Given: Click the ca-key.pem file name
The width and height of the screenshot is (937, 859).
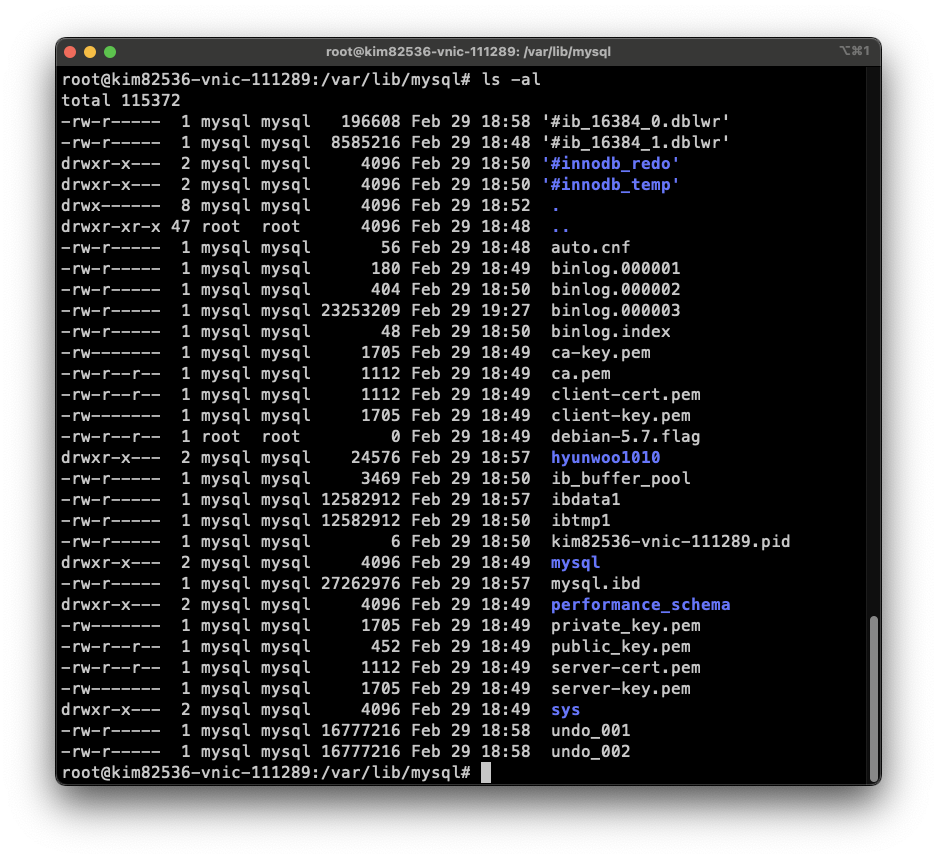Looking at the screenshot, I should [601, 353].
